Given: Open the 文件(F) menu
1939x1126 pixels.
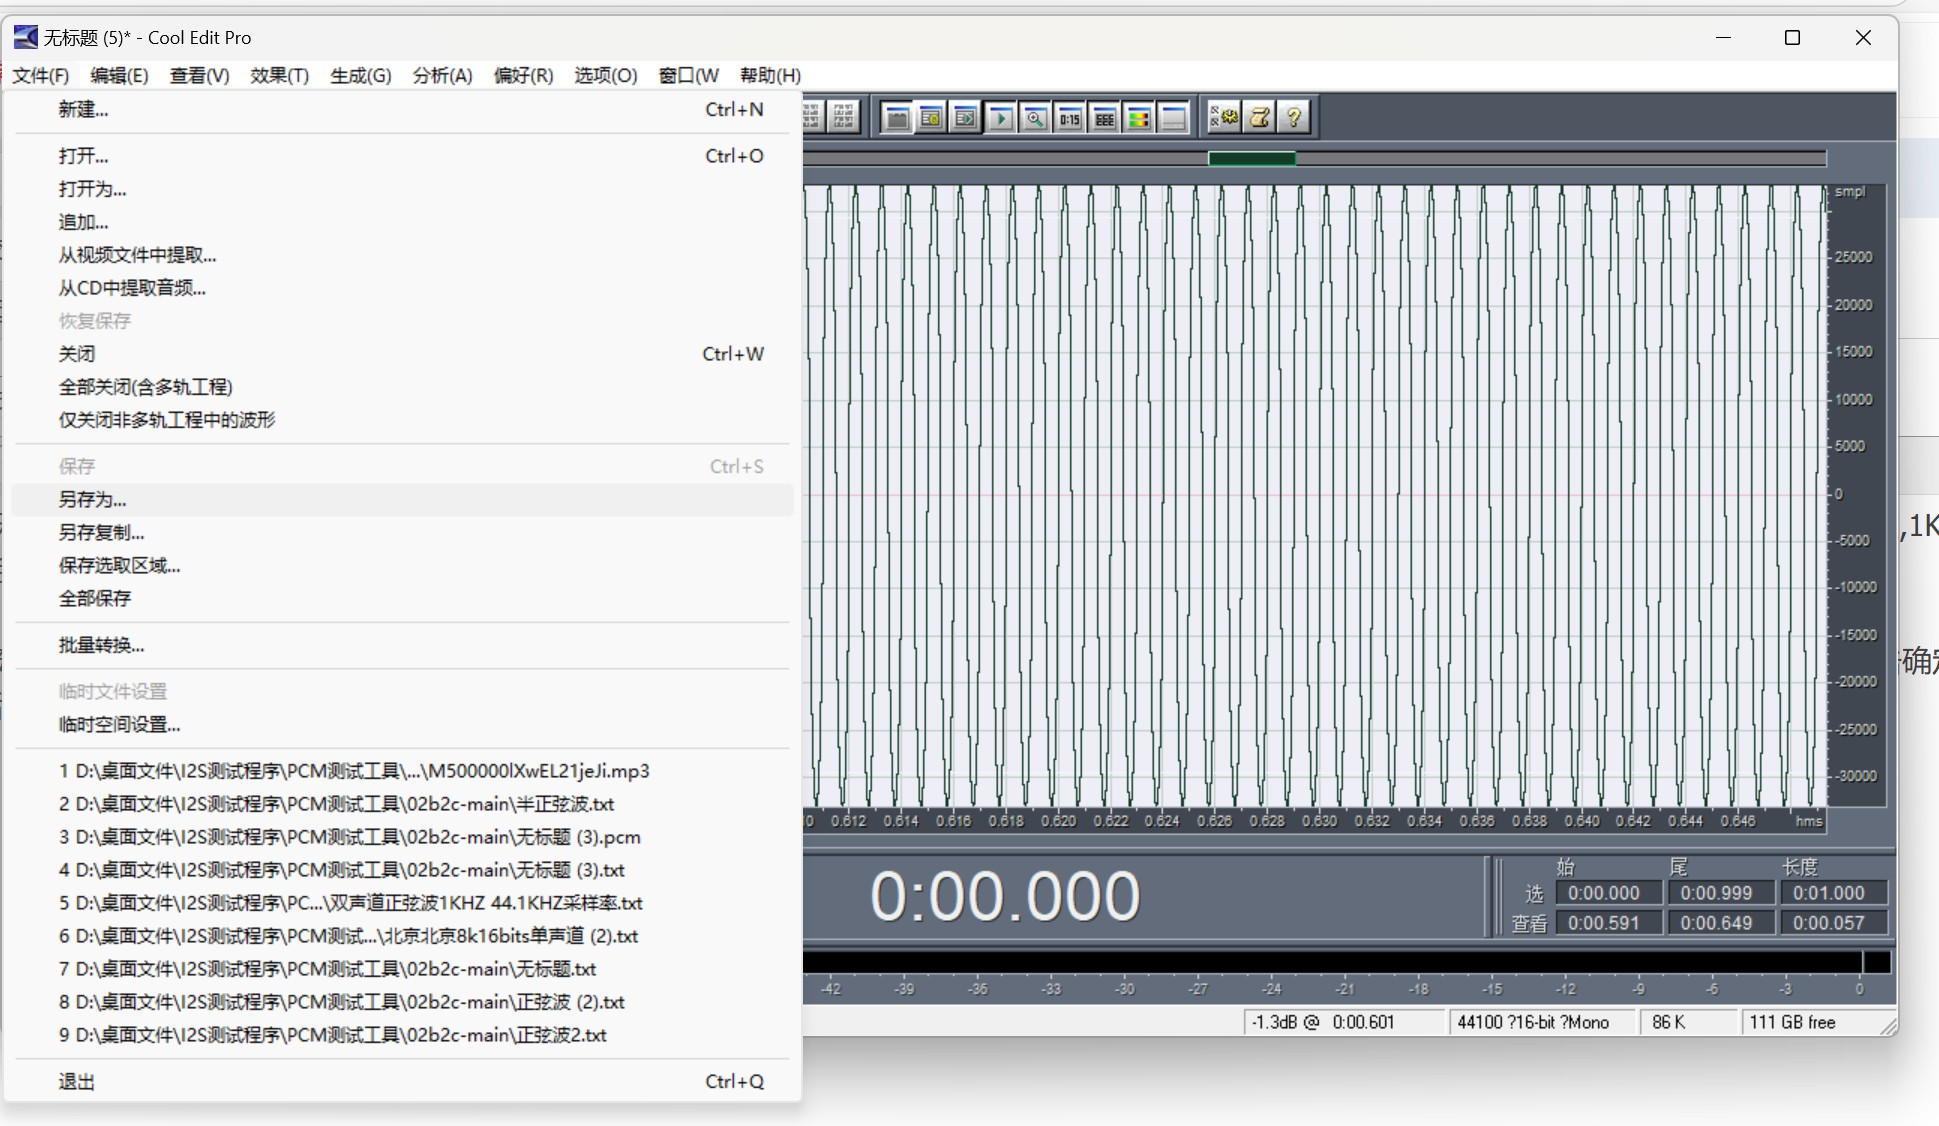Looking at the screenshot, I should tap(41, 75).
